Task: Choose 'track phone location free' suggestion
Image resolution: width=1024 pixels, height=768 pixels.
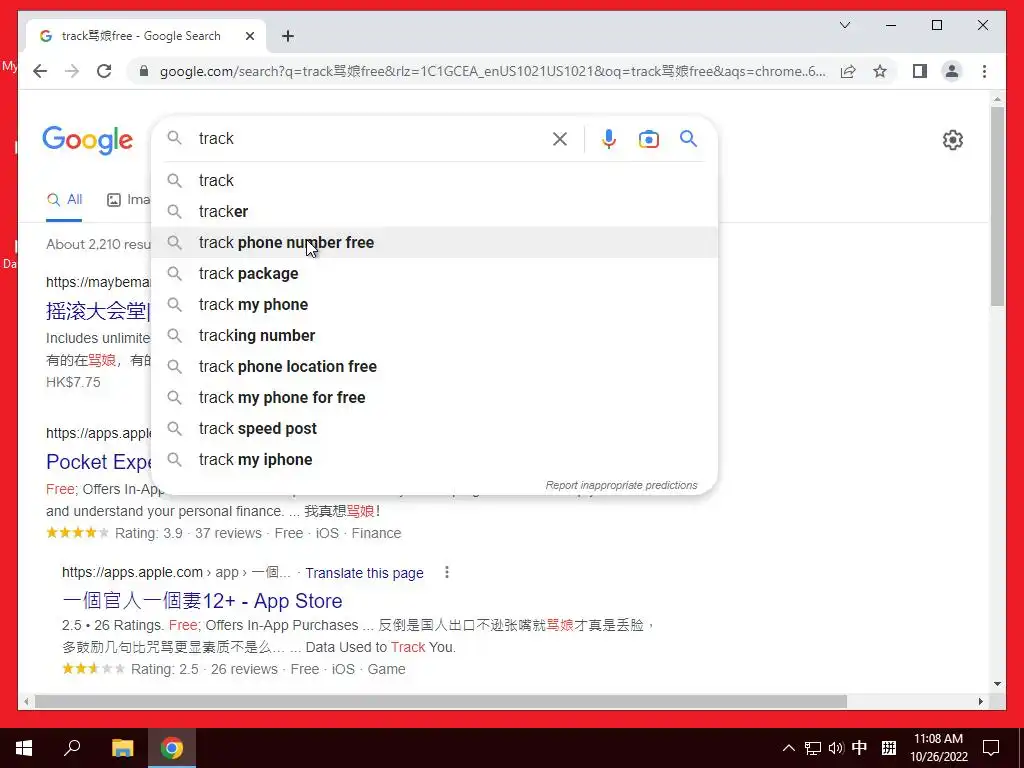Action: (x=434, y=366)
